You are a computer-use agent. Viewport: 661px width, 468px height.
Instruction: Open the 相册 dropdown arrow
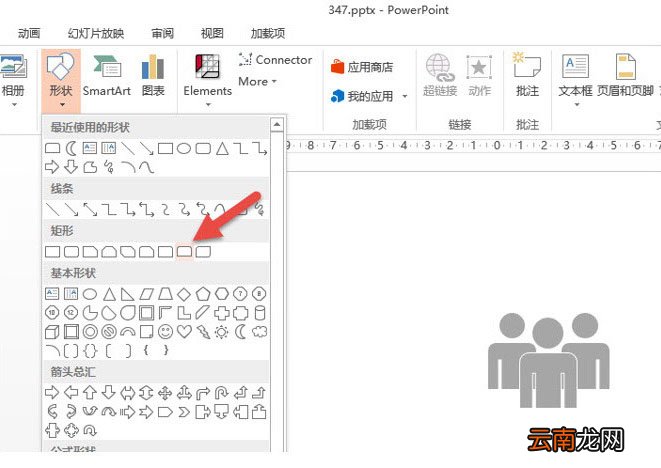coord(13,104)
